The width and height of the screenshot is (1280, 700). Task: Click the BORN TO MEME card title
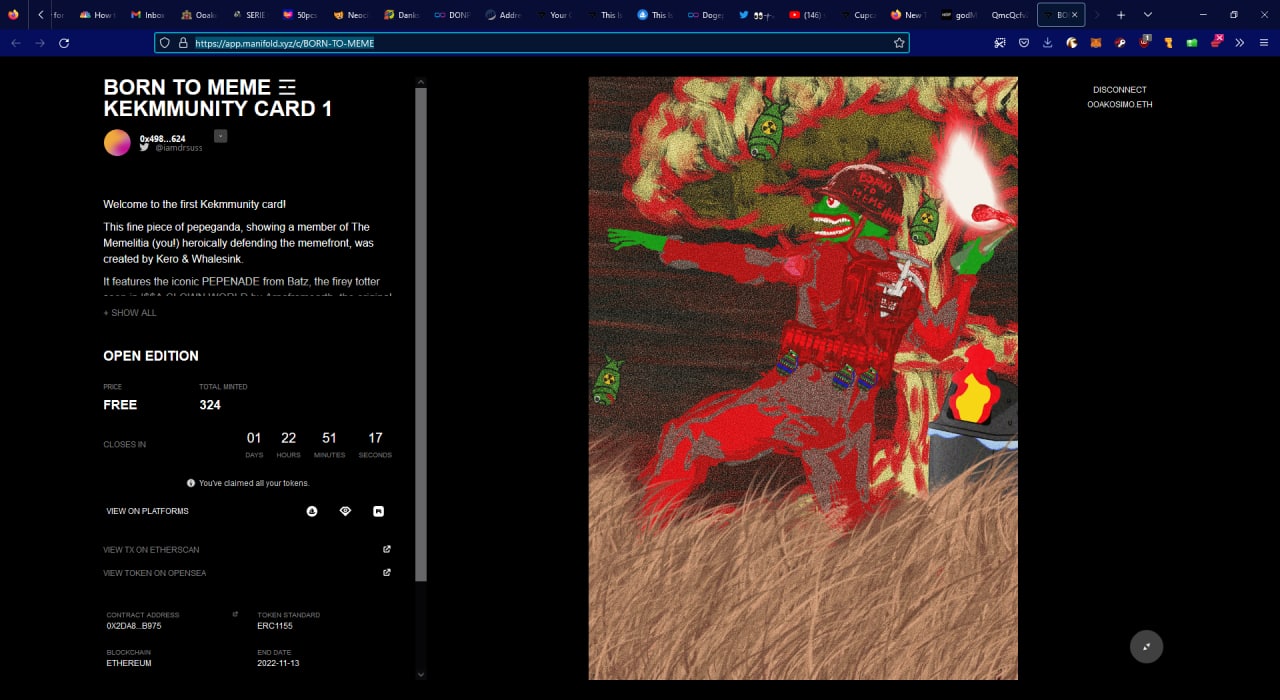(x=218, y=98)
